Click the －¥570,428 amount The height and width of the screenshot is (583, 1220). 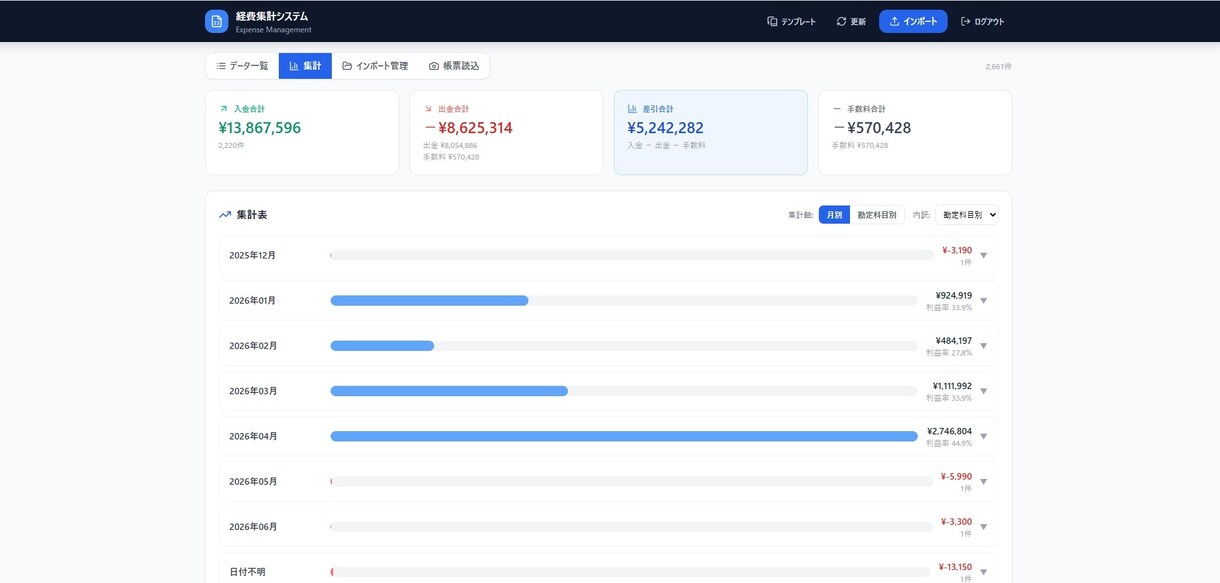click(x=872, y=128)
